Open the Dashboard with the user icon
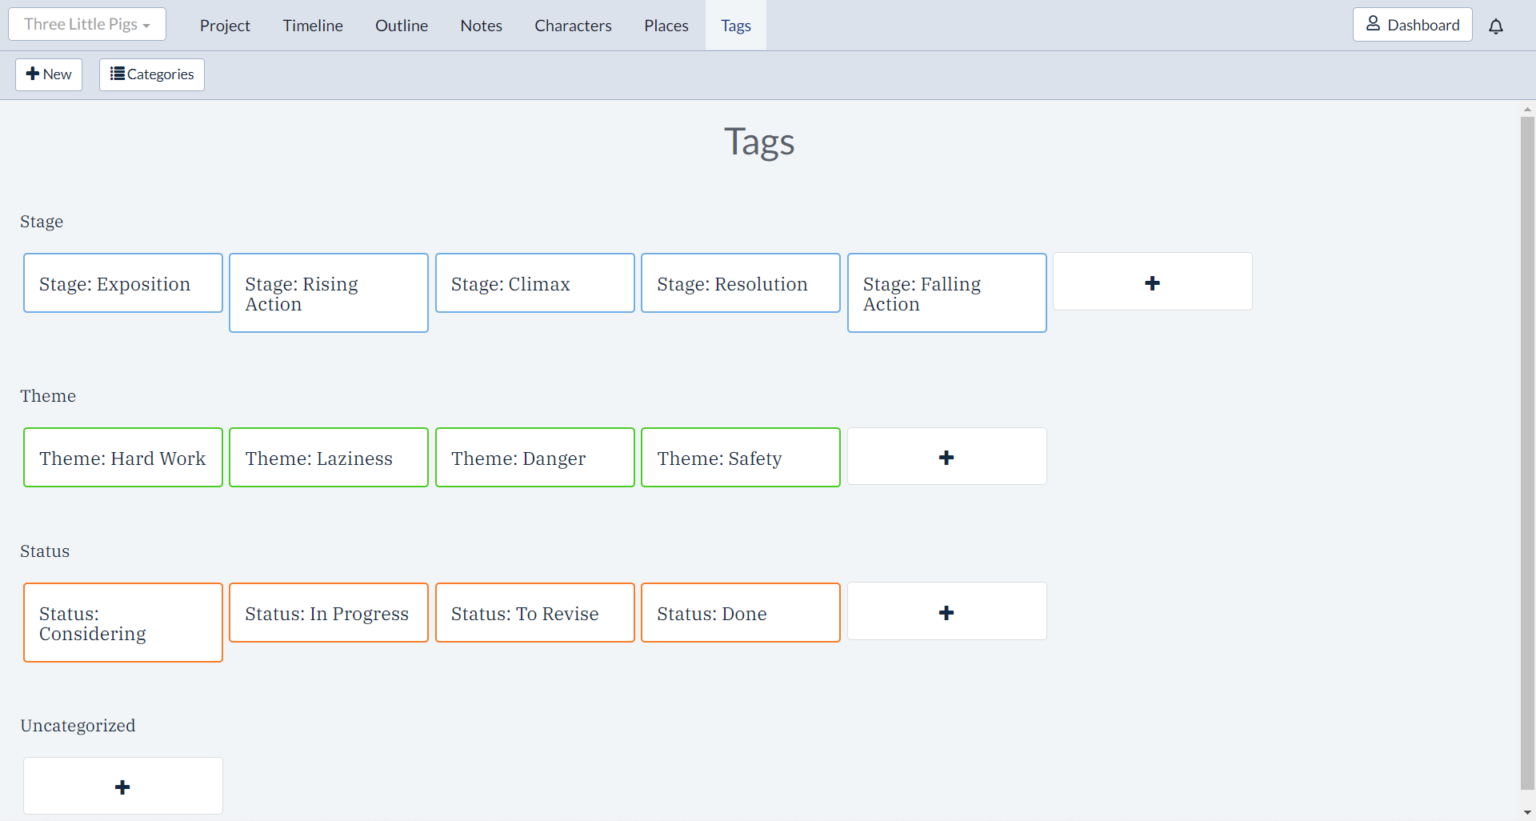The height and width of the screenshot is (821, 1536). [1412, 25]
